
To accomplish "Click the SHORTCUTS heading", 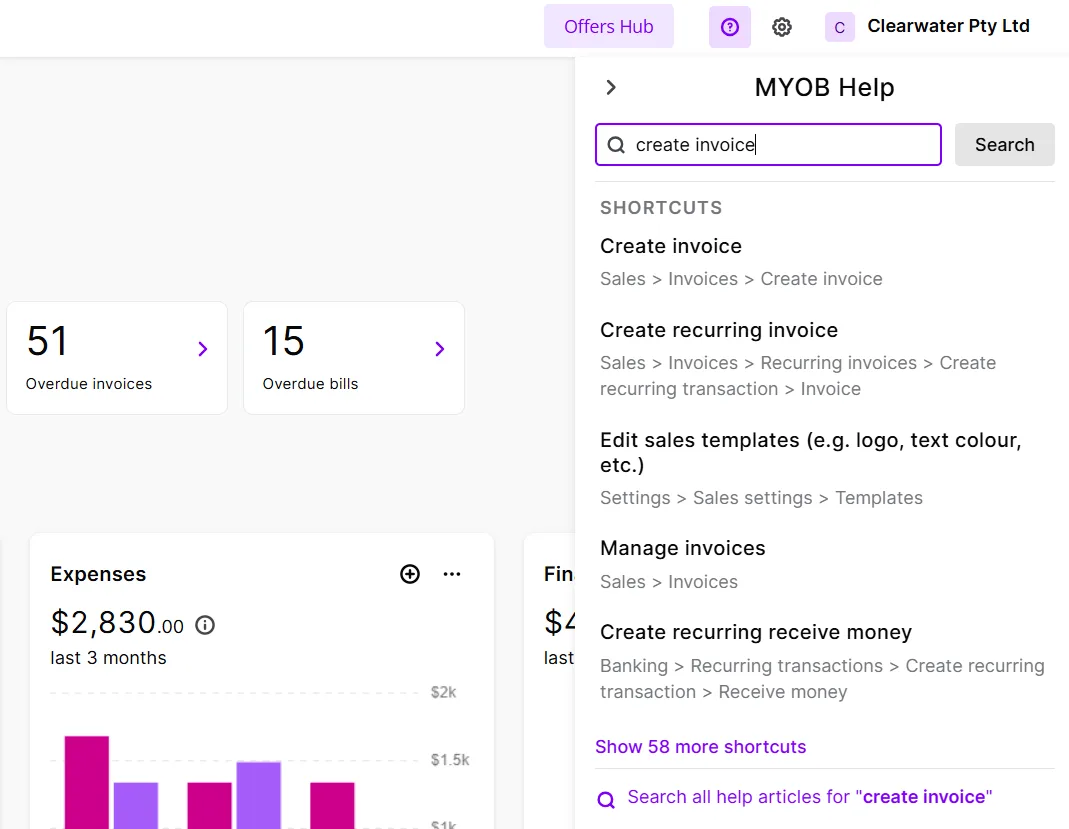I will 661,208.
